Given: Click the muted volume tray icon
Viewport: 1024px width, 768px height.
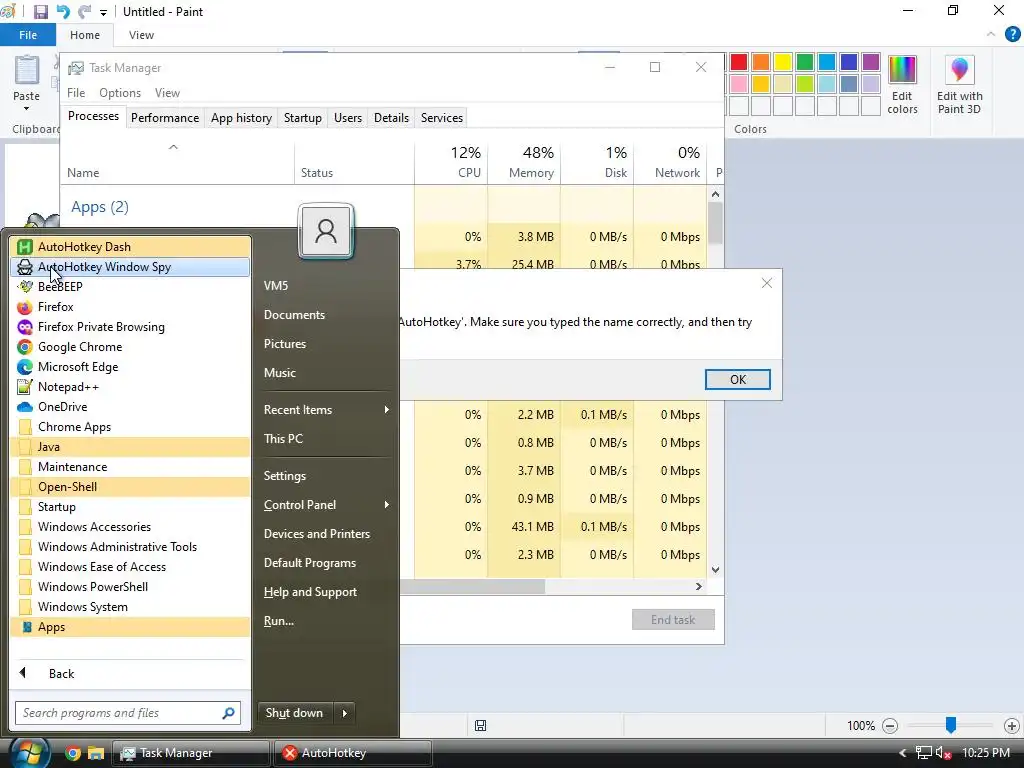Looking at the screenshot, I should pos(943,753).
